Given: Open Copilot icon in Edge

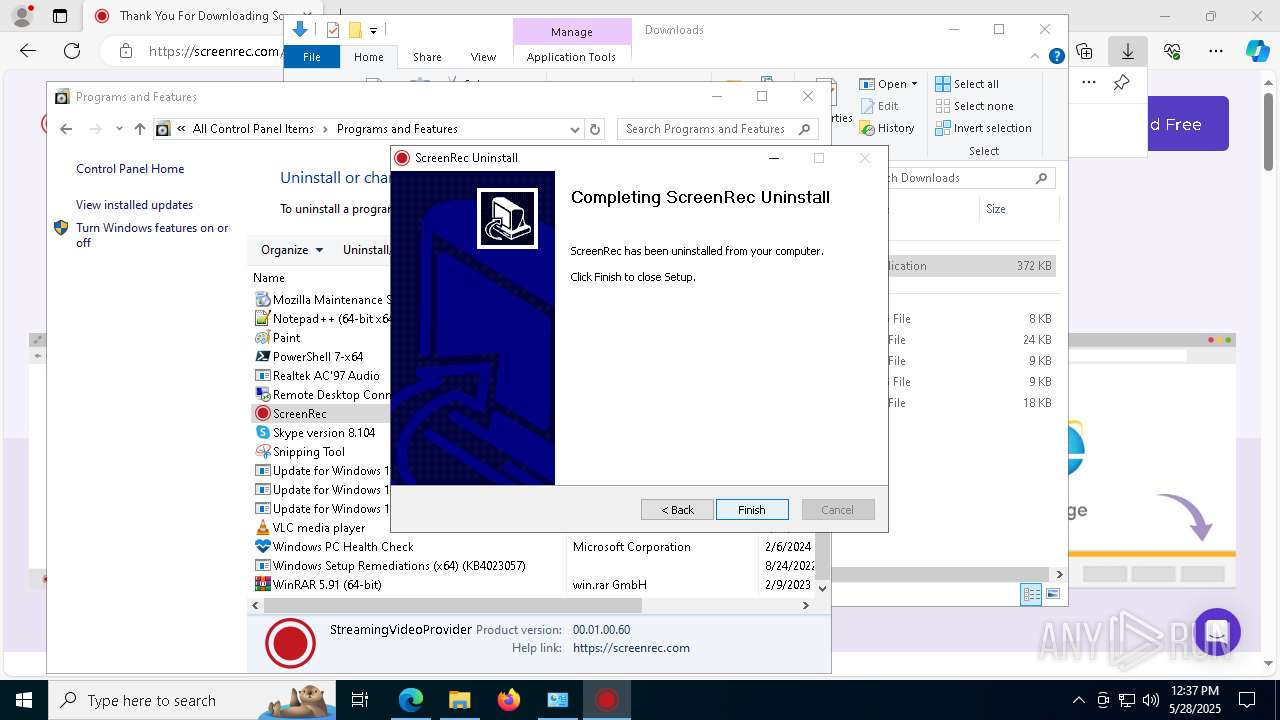Looking at the screenshot, I should point(1257,51).
